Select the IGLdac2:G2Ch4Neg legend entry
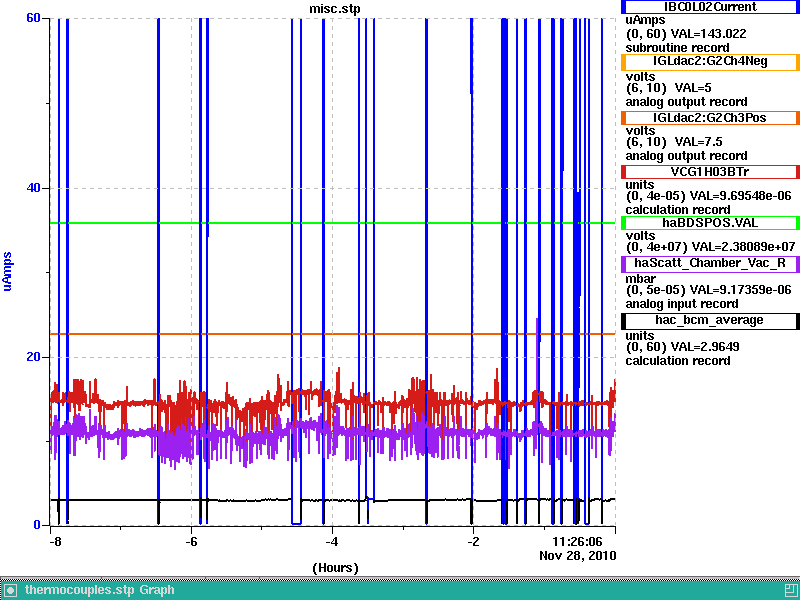800x600 pixels. (710, 62)
